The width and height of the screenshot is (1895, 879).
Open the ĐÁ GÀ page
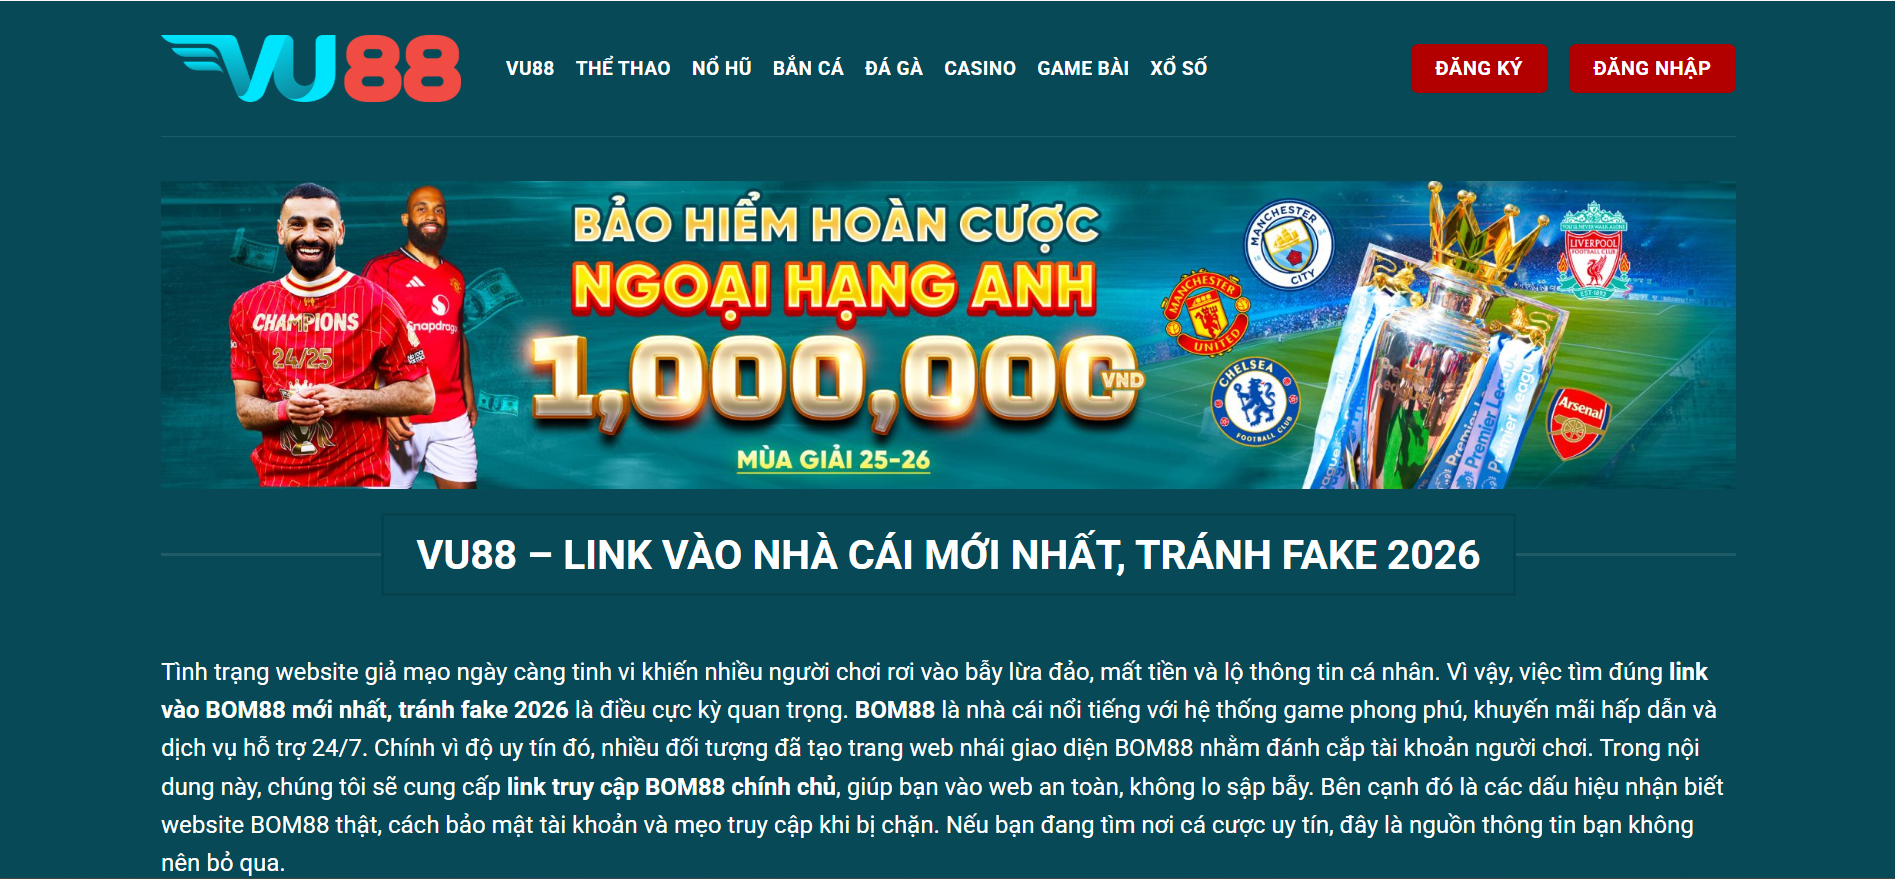[894, 68]
